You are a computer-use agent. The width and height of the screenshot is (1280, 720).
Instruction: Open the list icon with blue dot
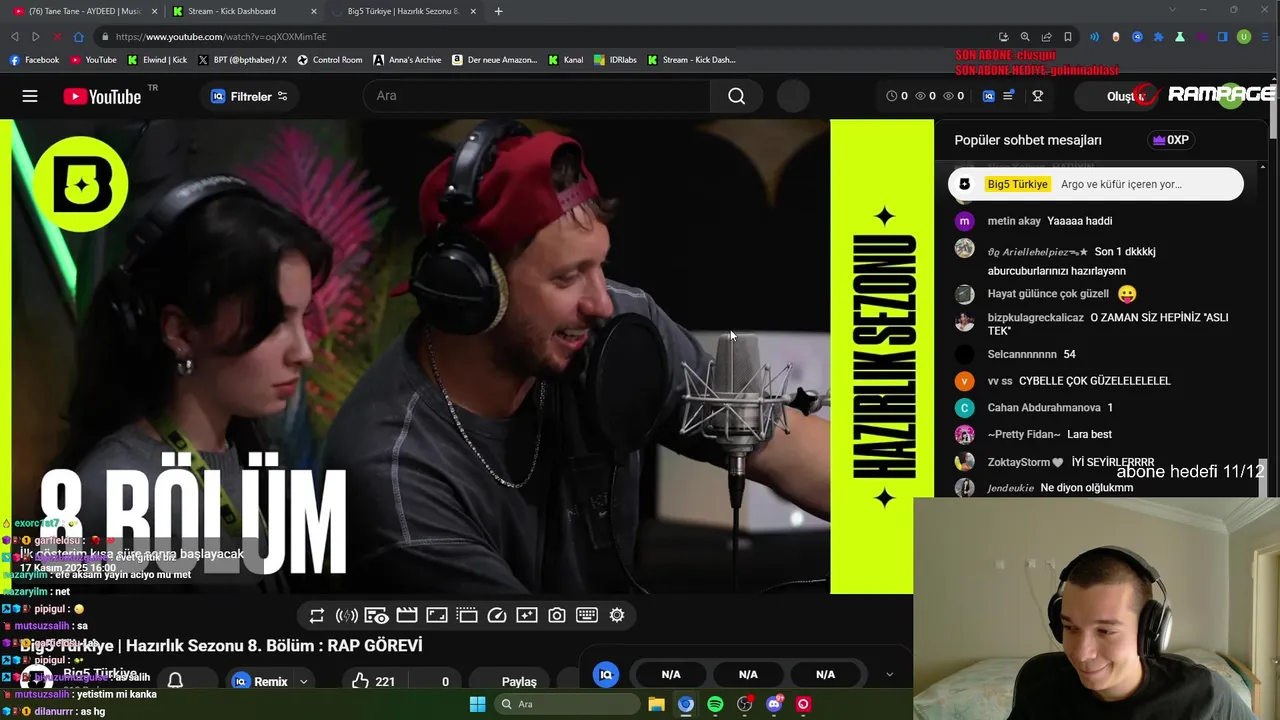pos(1009,96)
